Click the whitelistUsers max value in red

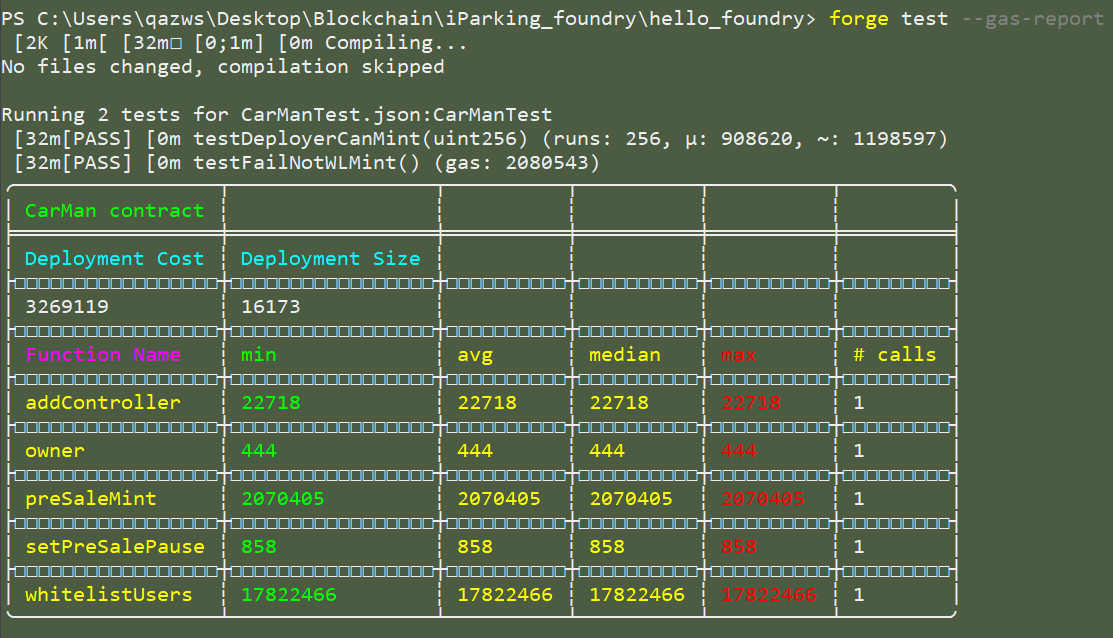pyautogui.click(x=769, y=594)
